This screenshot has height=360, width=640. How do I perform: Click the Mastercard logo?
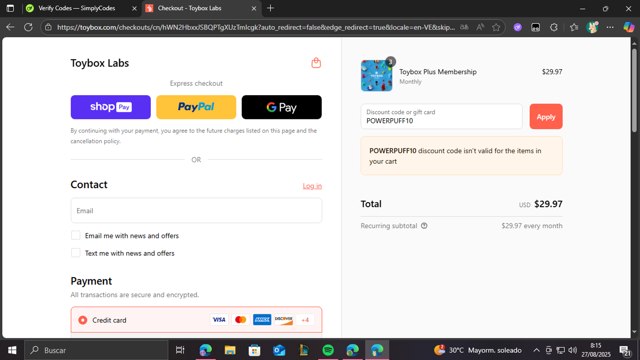tap(240, 320)
